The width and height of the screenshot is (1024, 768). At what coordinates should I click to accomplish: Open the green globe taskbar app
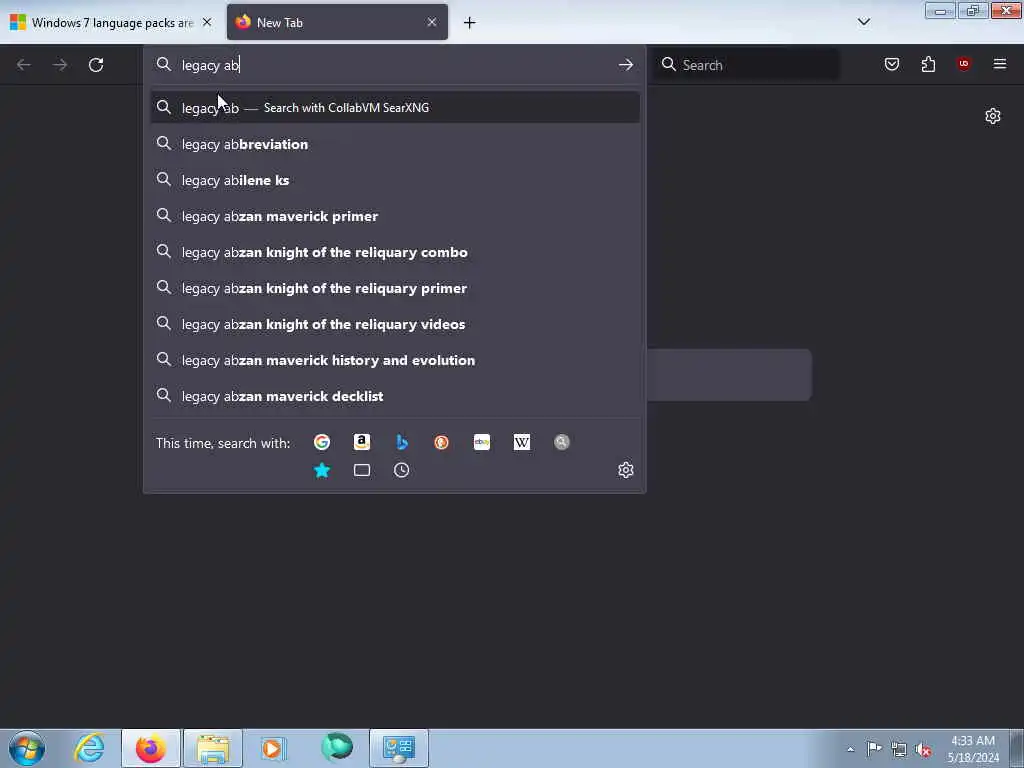tap(337, 748)
